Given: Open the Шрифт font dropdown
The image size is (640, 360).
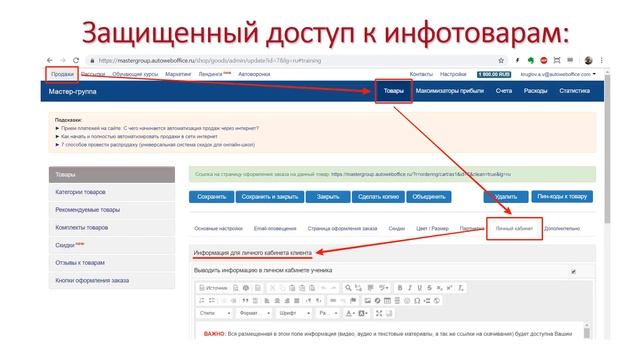Looking at the screenshot, I should pos(295,313).
